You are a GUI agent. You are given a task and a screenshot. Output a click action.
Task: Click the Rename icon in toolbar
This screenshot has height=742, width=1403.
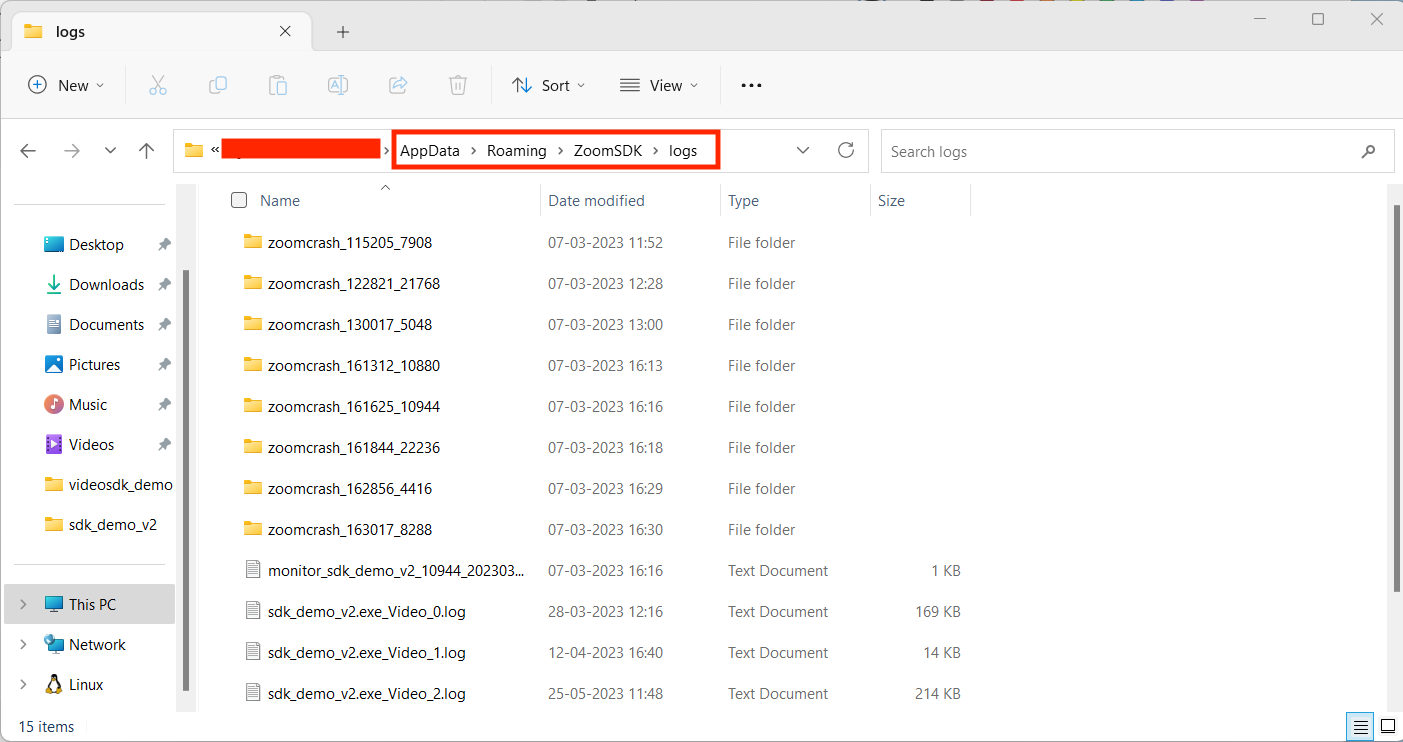click(x=338, y=85)
